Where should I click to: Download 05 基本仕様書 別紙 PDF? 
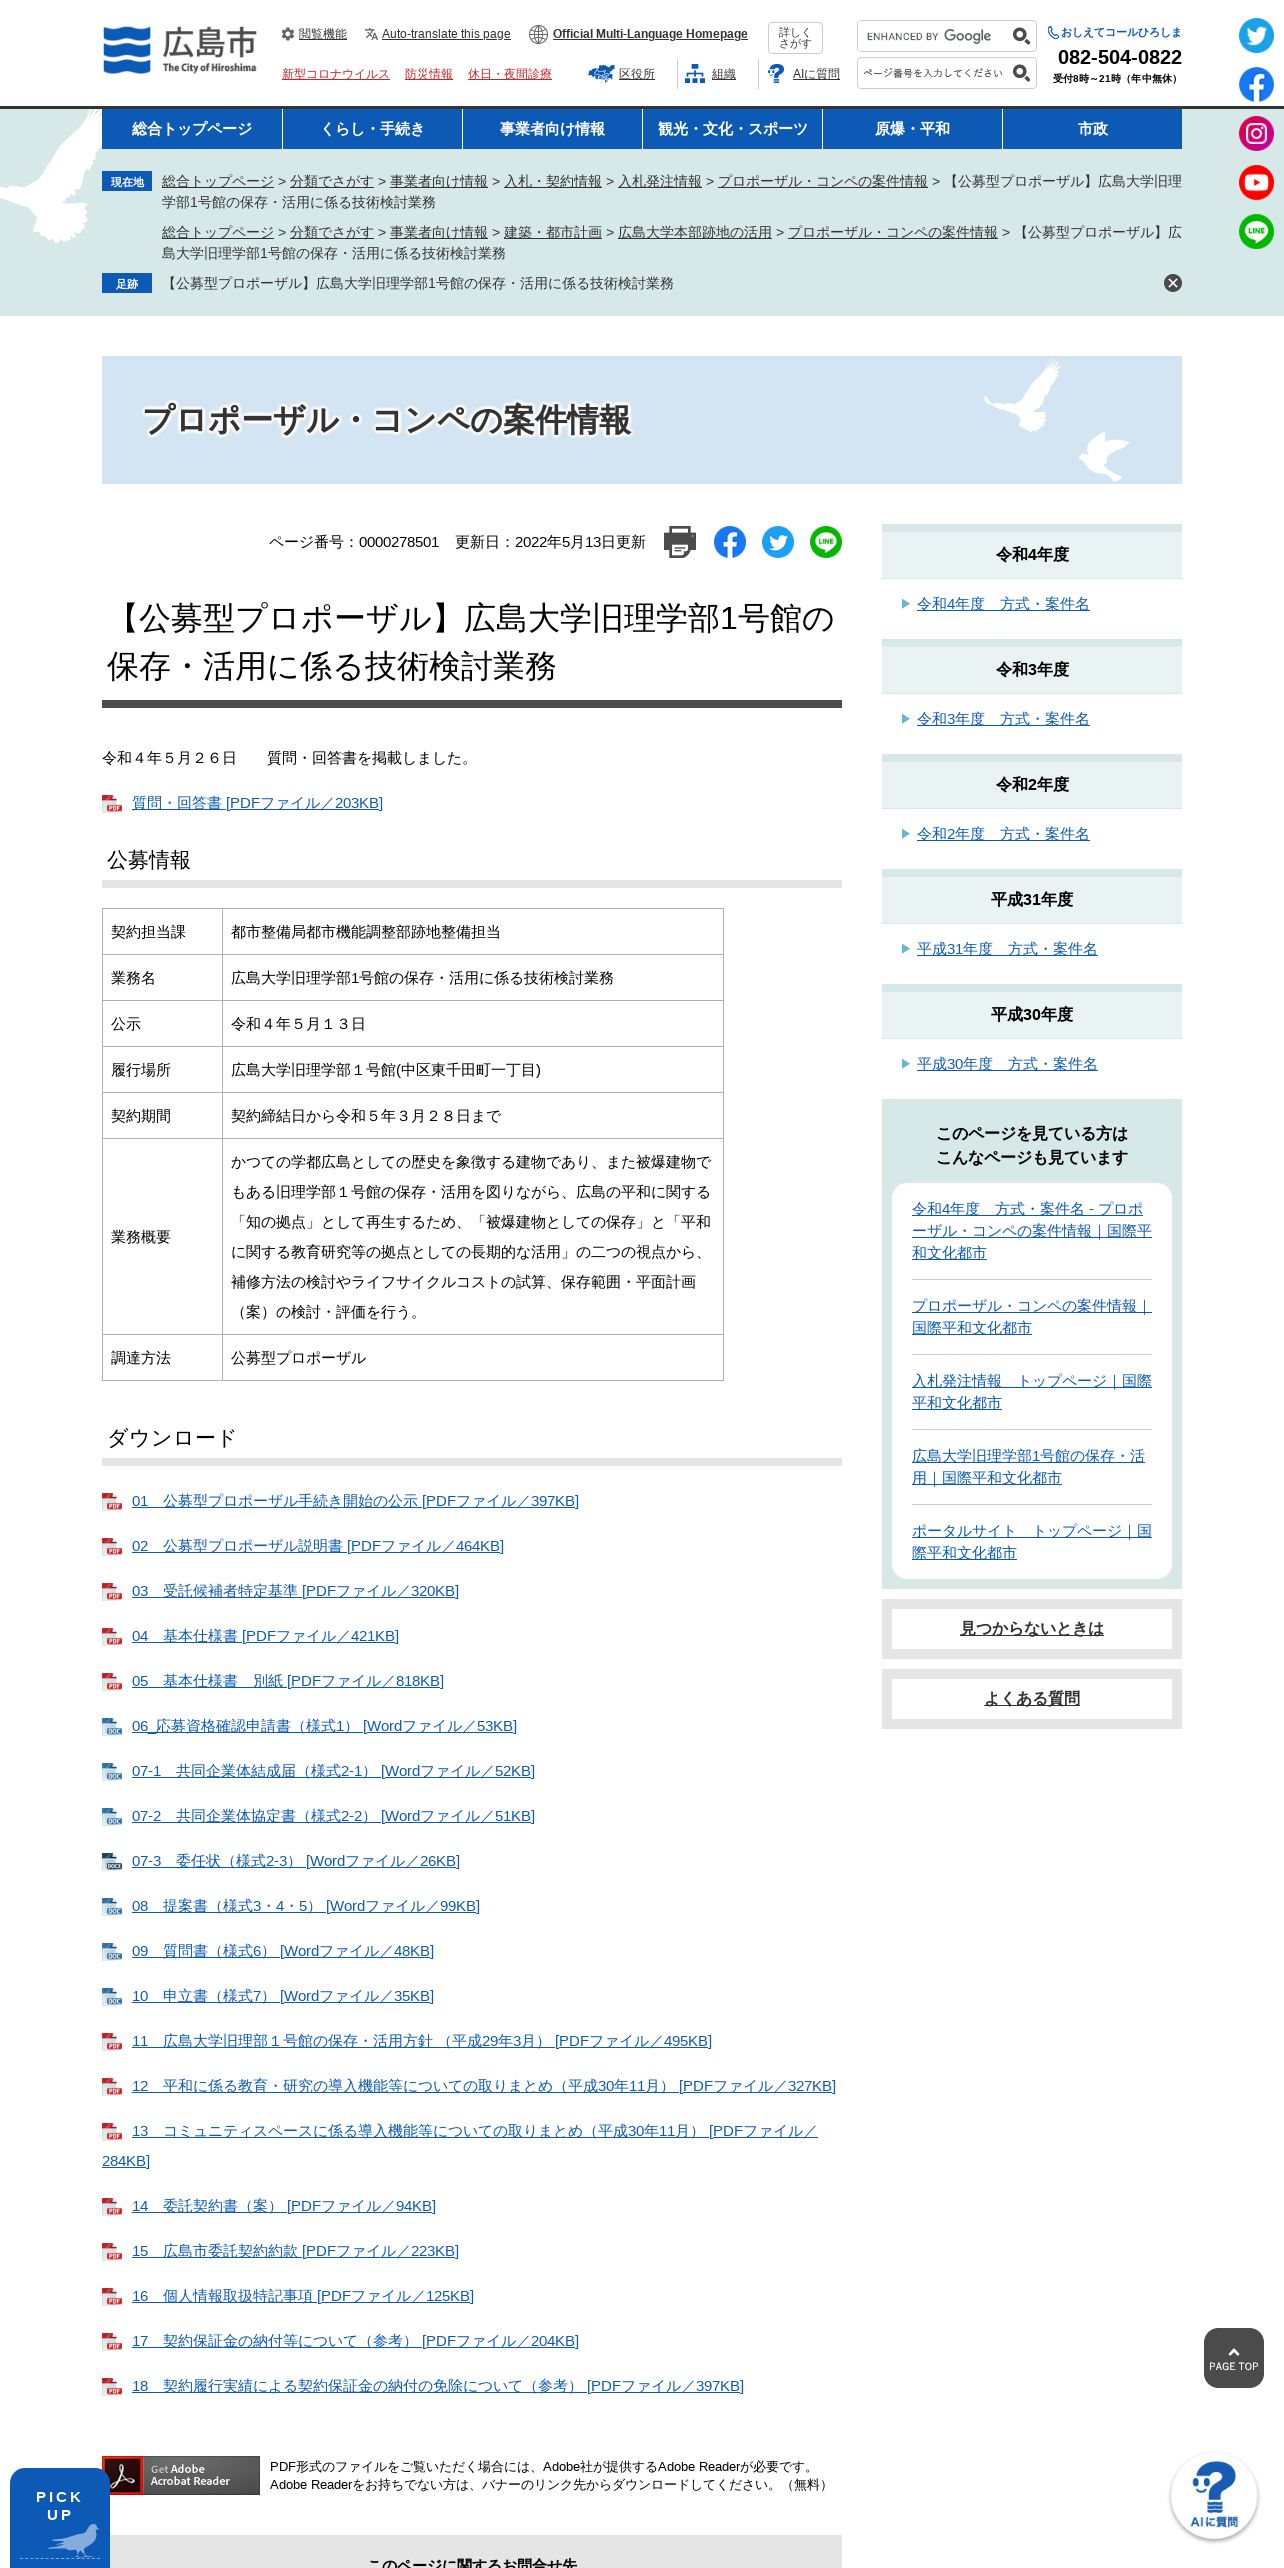pos(288,1681)
